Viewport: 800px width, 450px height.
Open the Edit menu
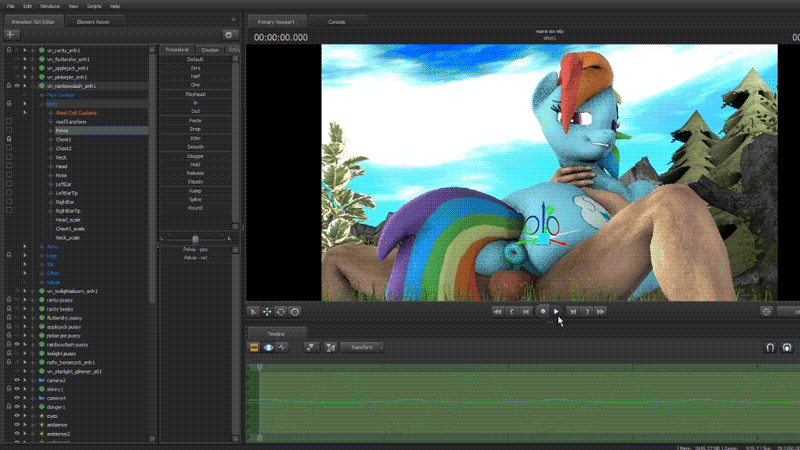(x=28, y=6)
